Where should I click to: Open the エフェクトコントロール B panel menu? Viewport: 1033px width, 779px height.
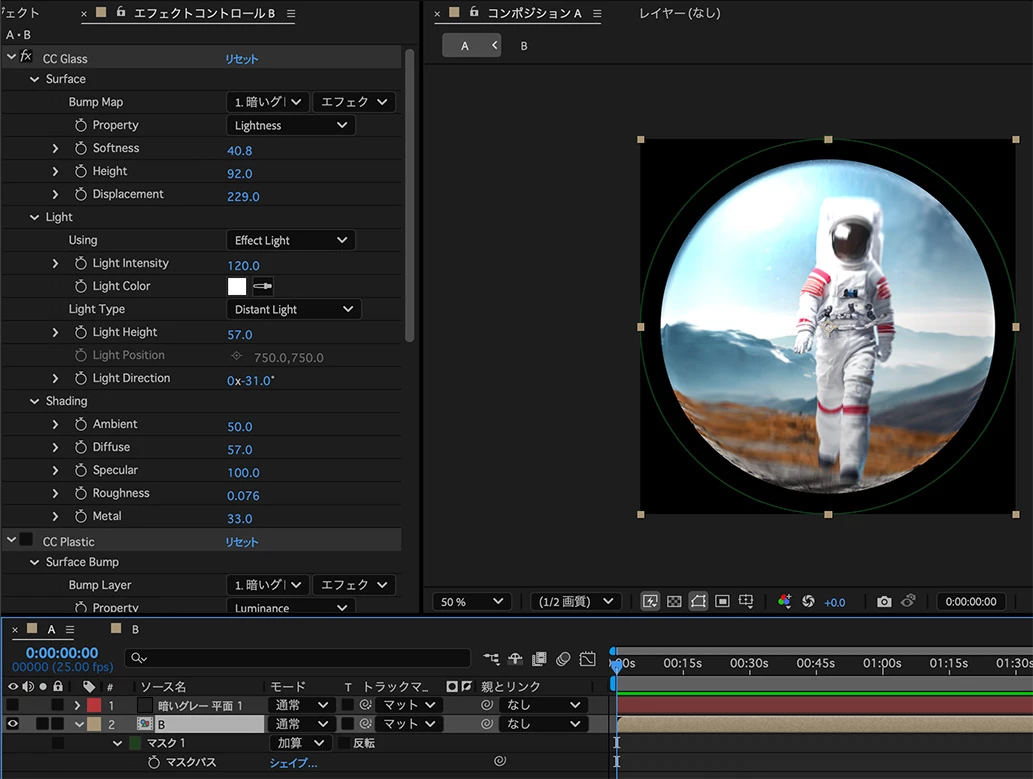291,14
